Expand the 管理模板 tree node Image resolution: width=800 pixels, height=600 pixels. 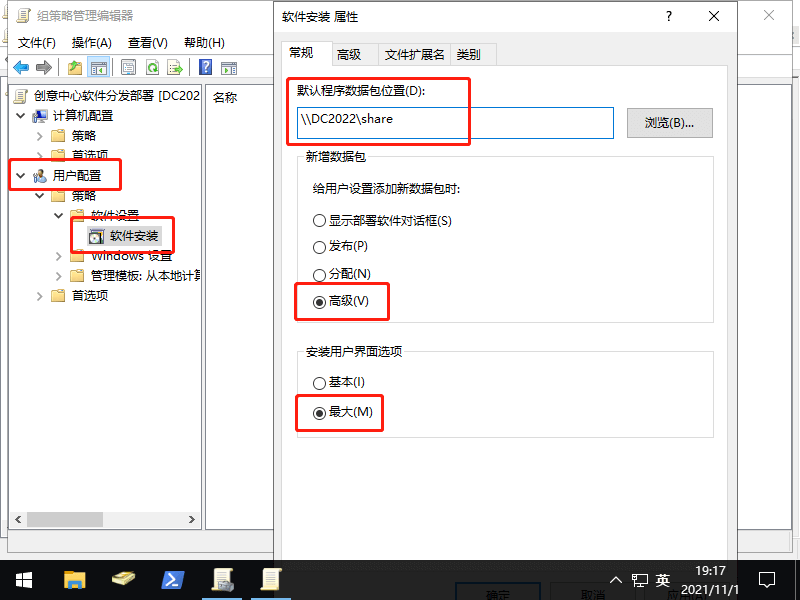click(59, 276)
